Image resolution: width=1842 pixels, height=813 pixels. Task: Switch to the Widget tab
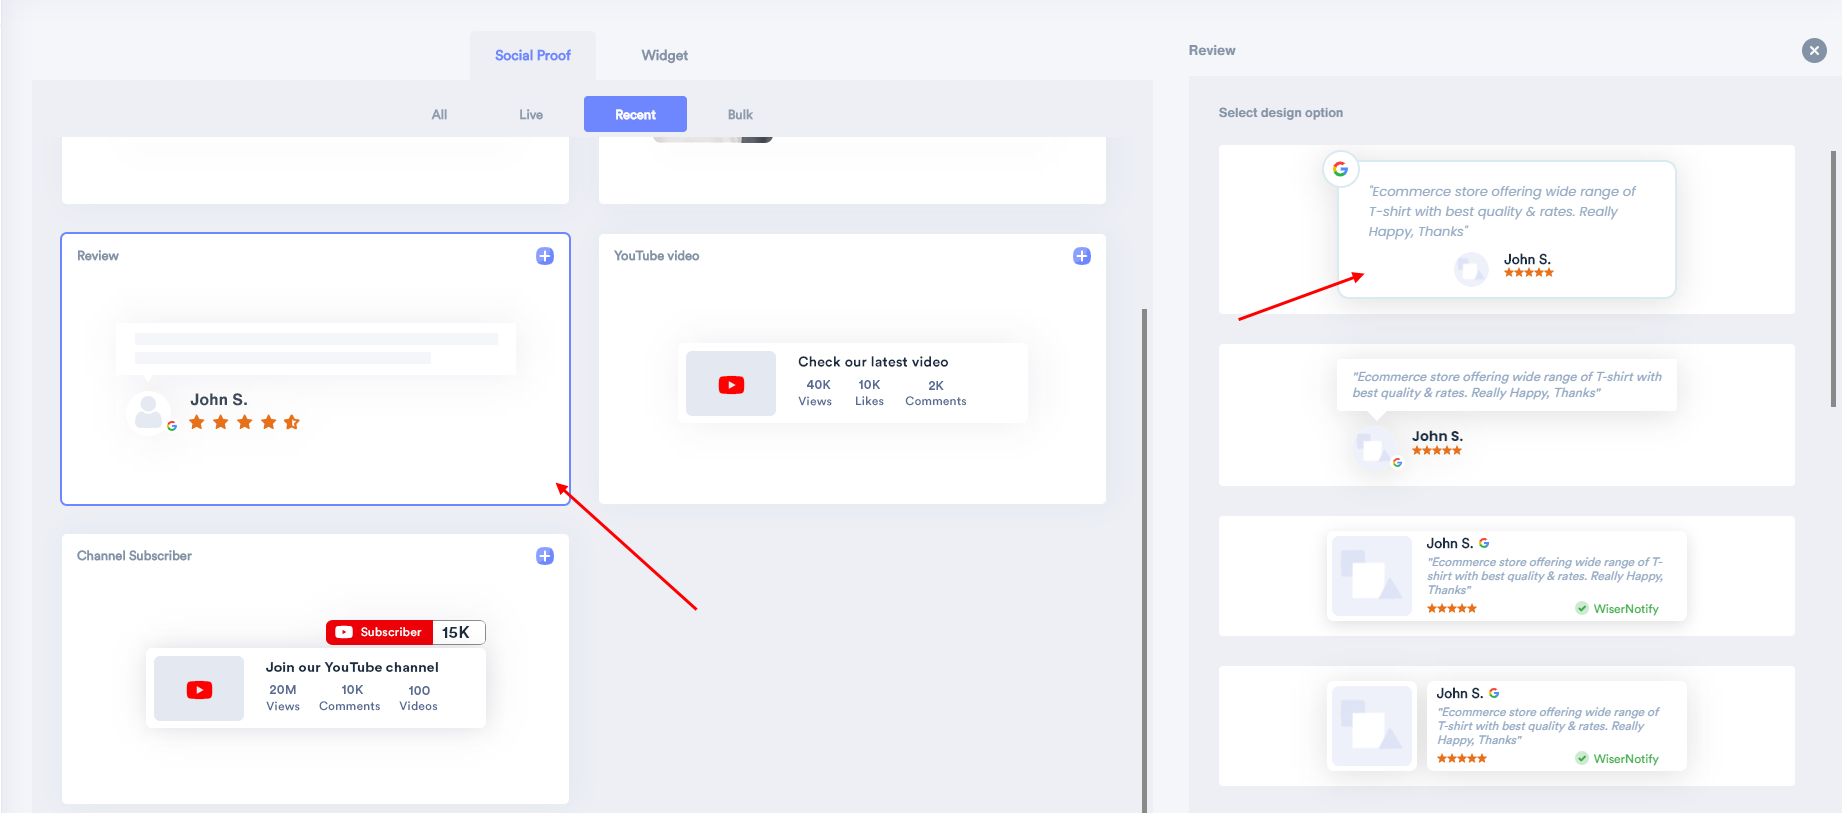click(x=664, y=55)
